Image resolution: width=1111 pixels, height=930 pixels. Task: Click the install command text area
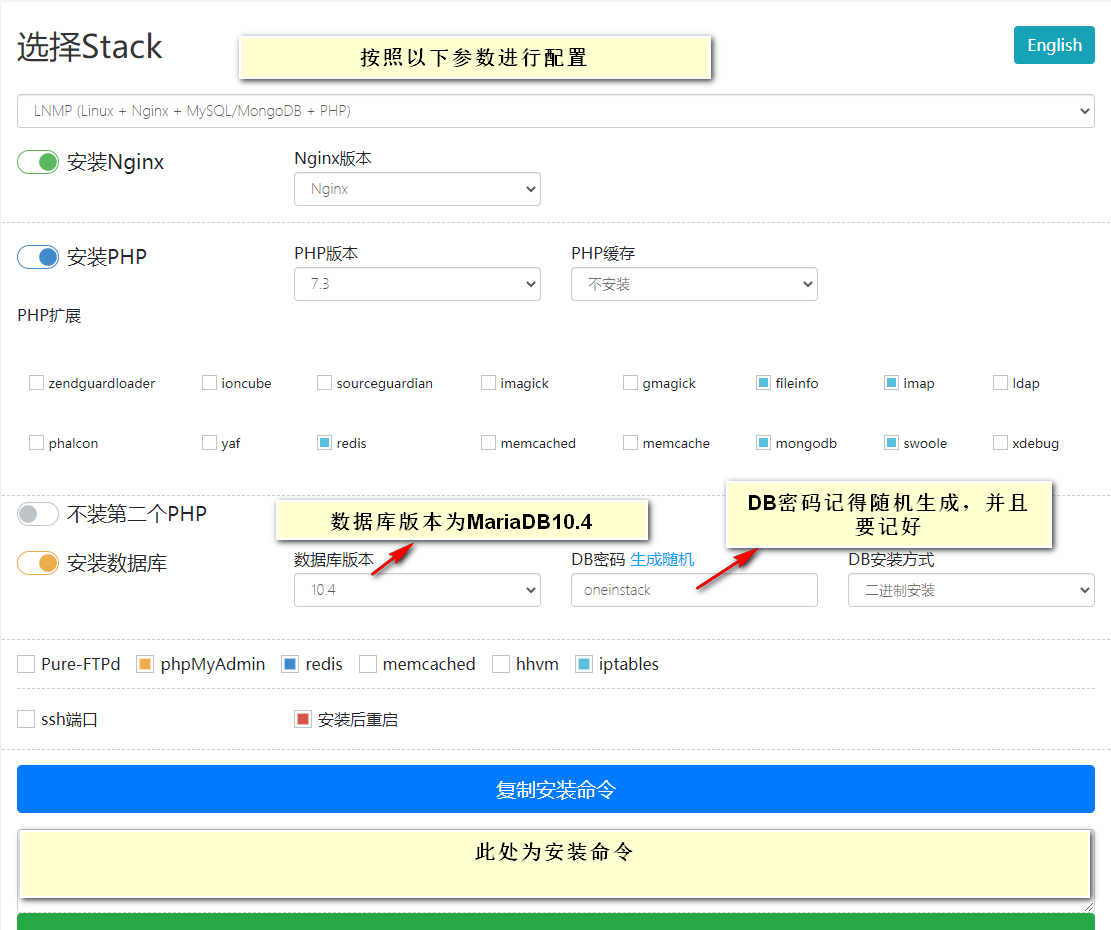tap(556, 870)
